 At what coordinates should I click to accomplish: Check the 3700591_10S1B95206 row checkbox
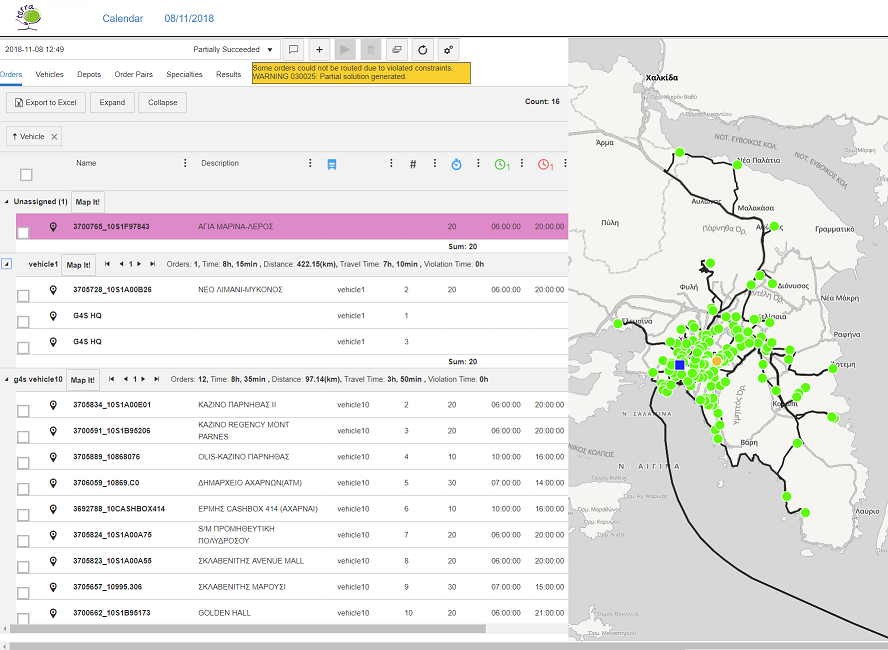click(x=23, y=437)
